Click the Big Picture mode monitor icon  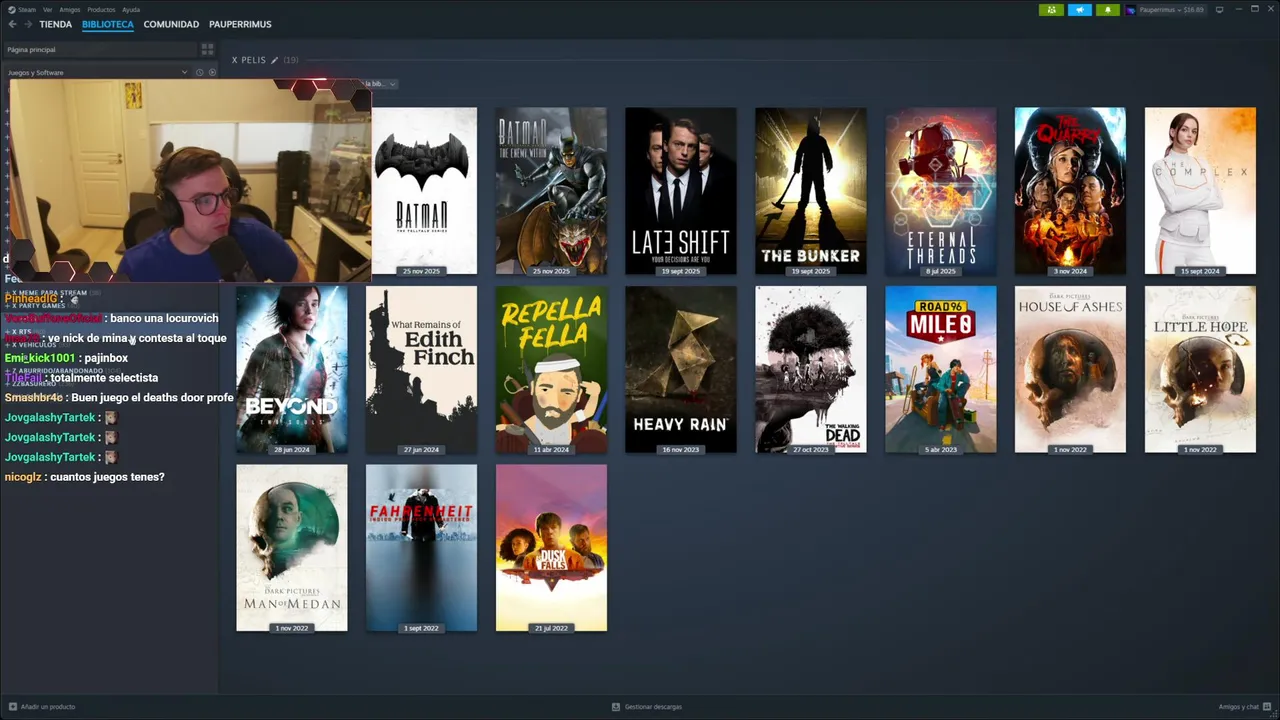click(x=1220, y=10)
